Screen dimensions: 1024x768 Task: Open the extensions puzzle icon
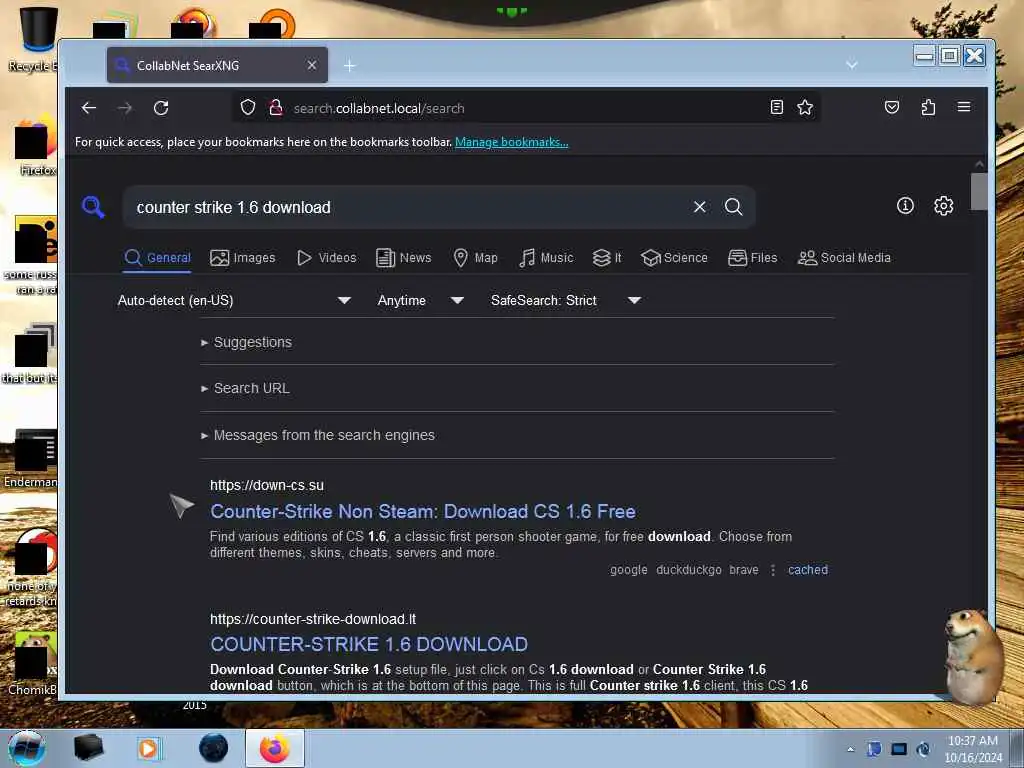point(928,107)
